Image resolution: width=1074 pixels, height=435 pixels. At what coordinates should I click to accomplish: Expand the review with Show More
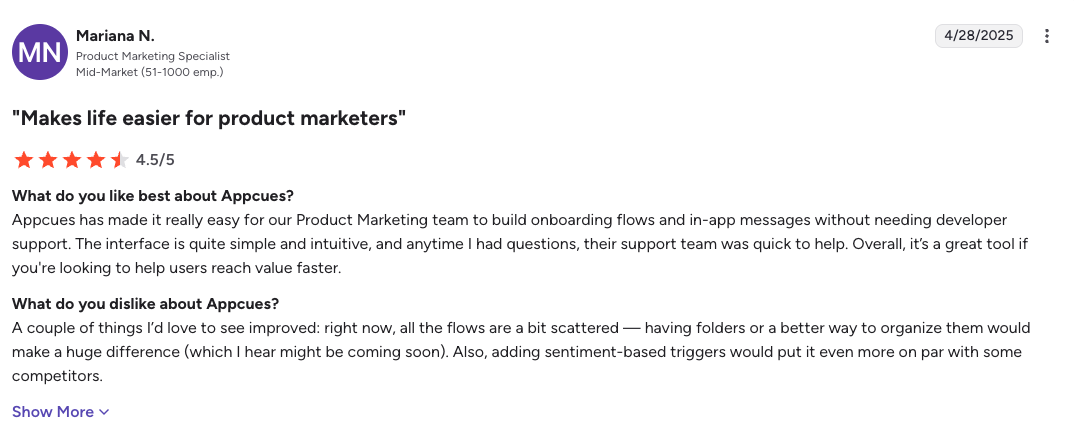tap(53, 412)
